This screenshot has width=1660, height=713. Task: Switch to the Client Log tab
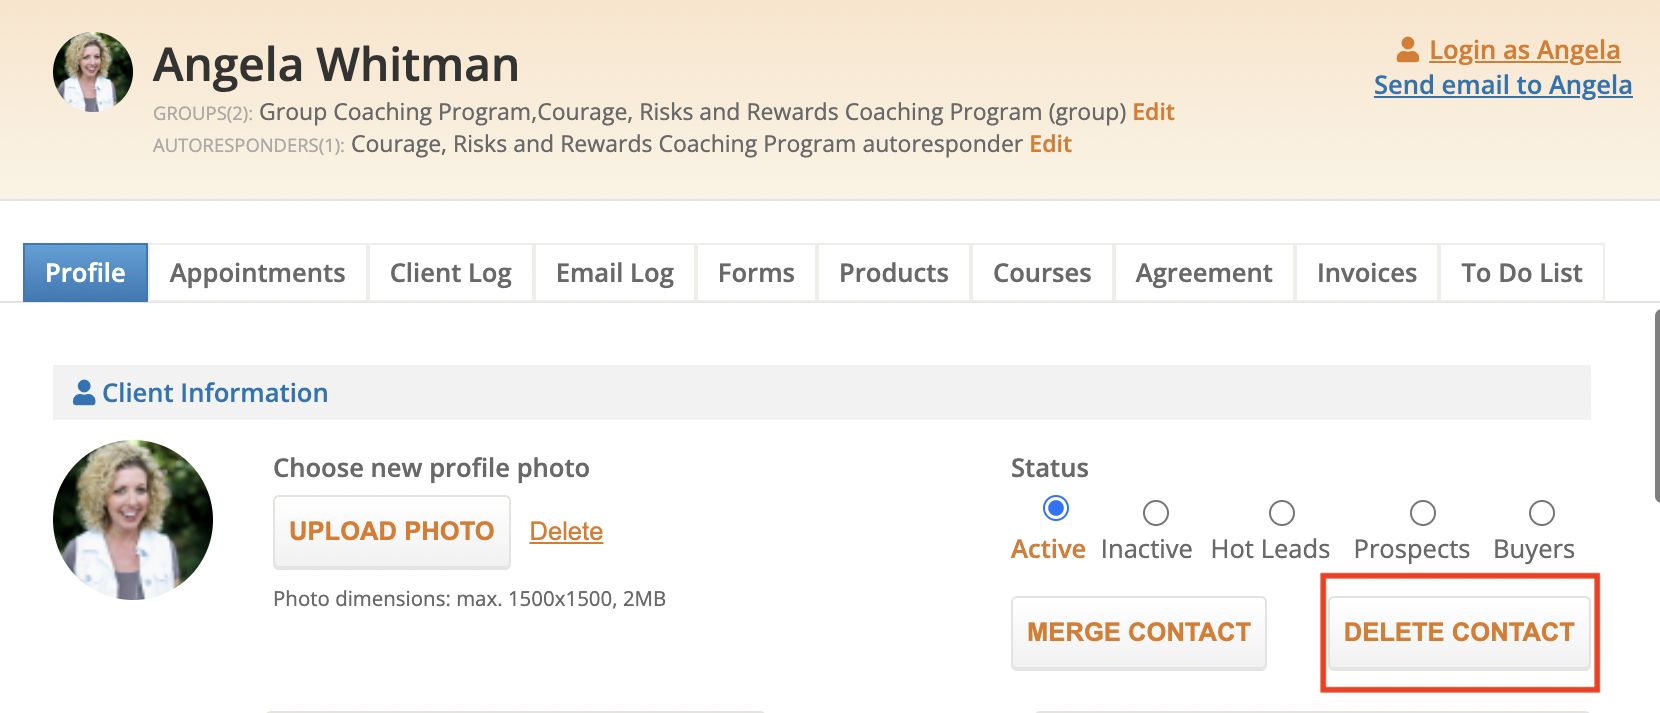tap(450, 273)
